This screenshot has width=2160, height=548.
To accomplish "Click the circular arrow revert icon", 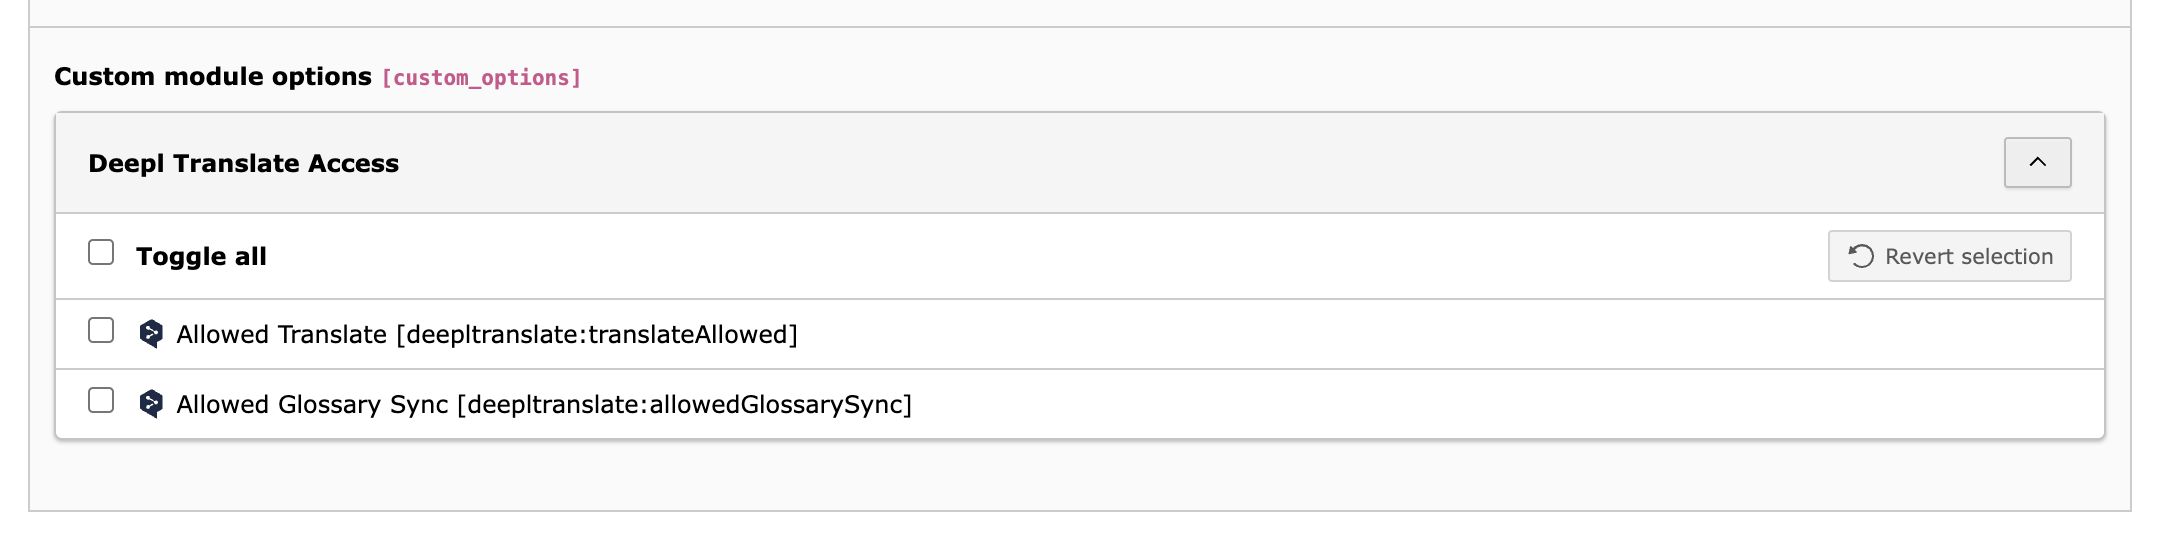I will (1861, 256).
